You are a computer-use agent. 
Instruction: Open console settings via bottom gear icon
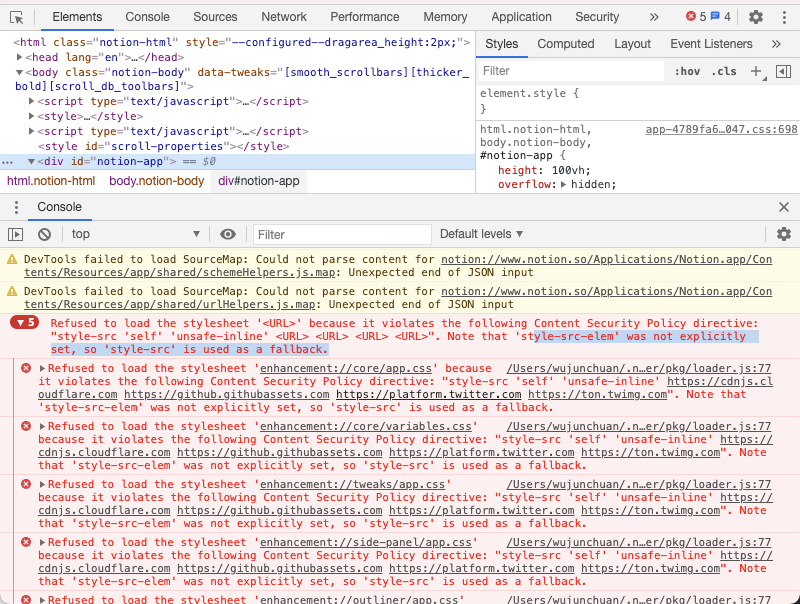point(784,234)
